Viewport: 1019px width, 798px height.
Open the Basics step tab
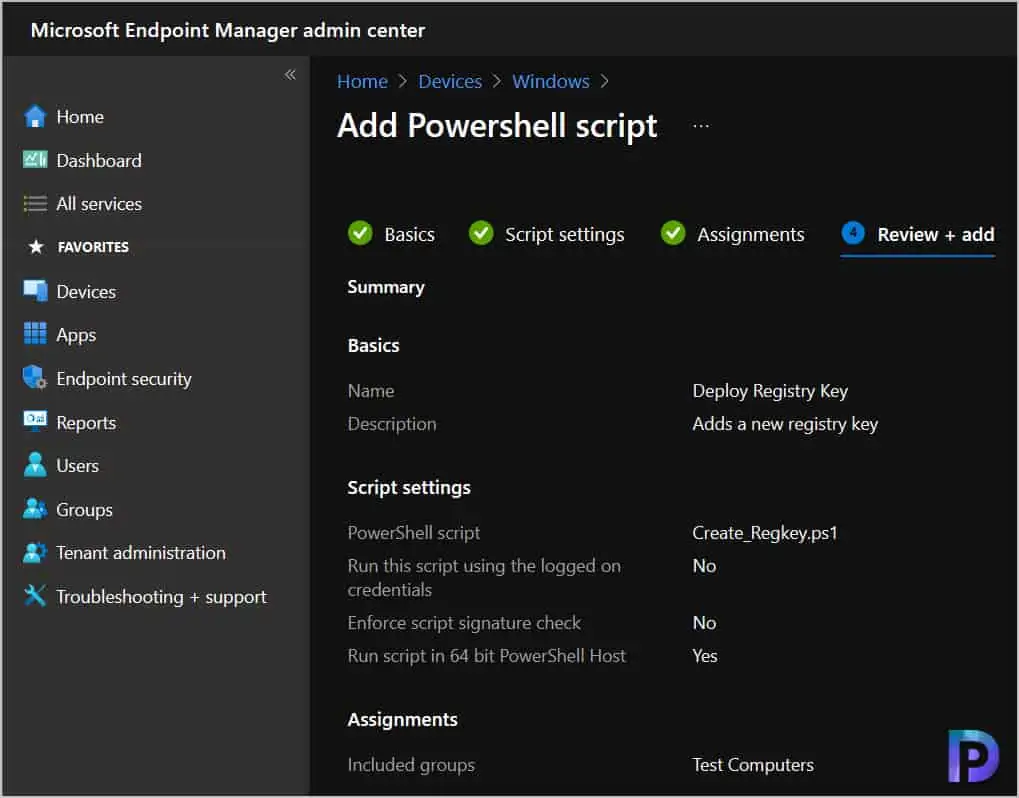point(392,234)
